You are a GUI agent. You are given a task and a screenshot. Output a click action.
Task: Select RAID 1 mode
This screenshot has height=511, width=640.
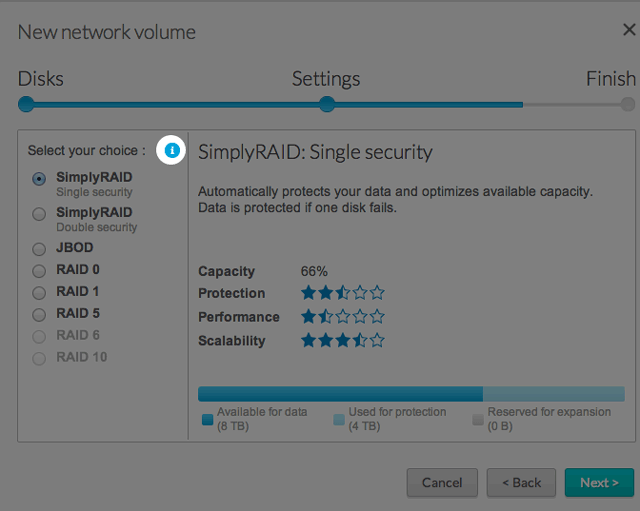39,292
